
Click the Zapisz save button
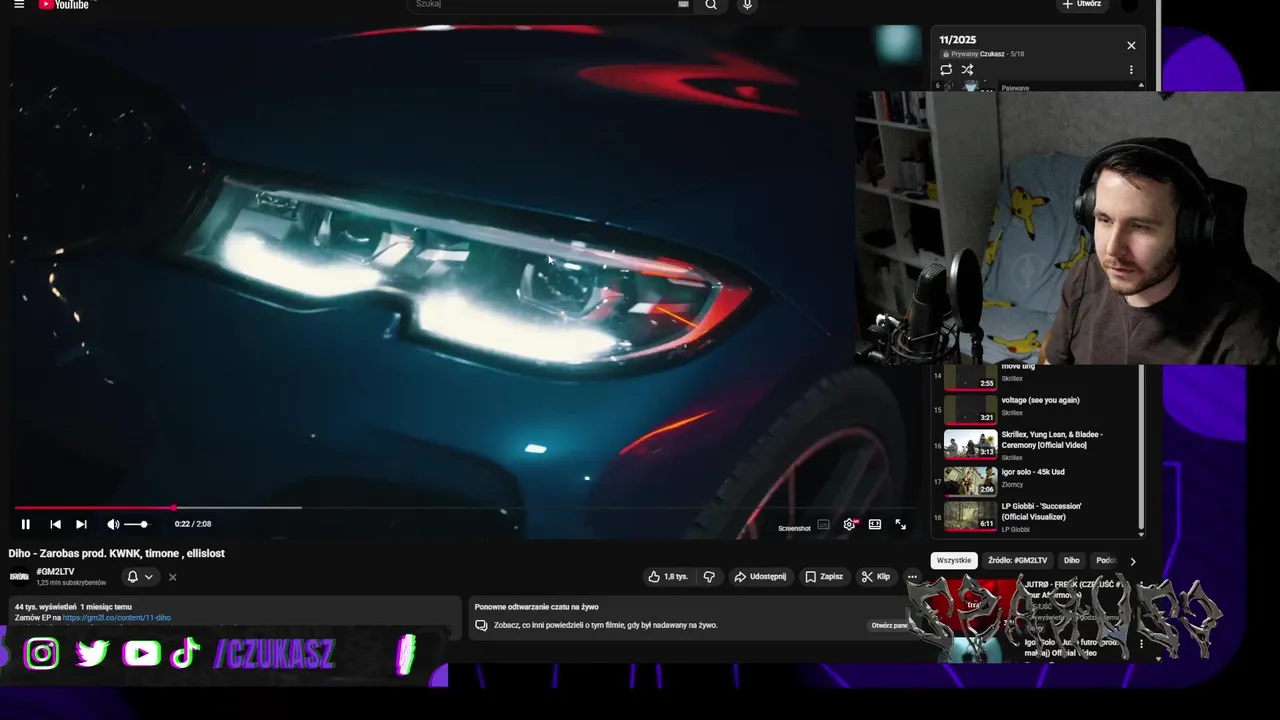tap(824, 577)
